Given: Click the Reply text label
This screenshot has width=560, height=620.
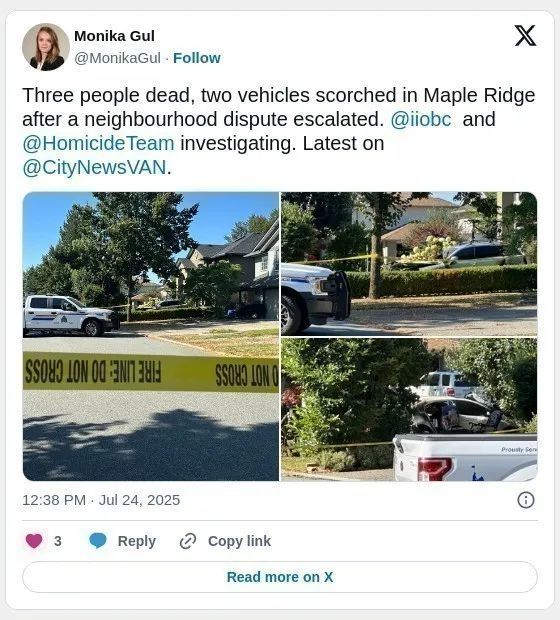Looking at the screenshot, I should tap(137, 541).
